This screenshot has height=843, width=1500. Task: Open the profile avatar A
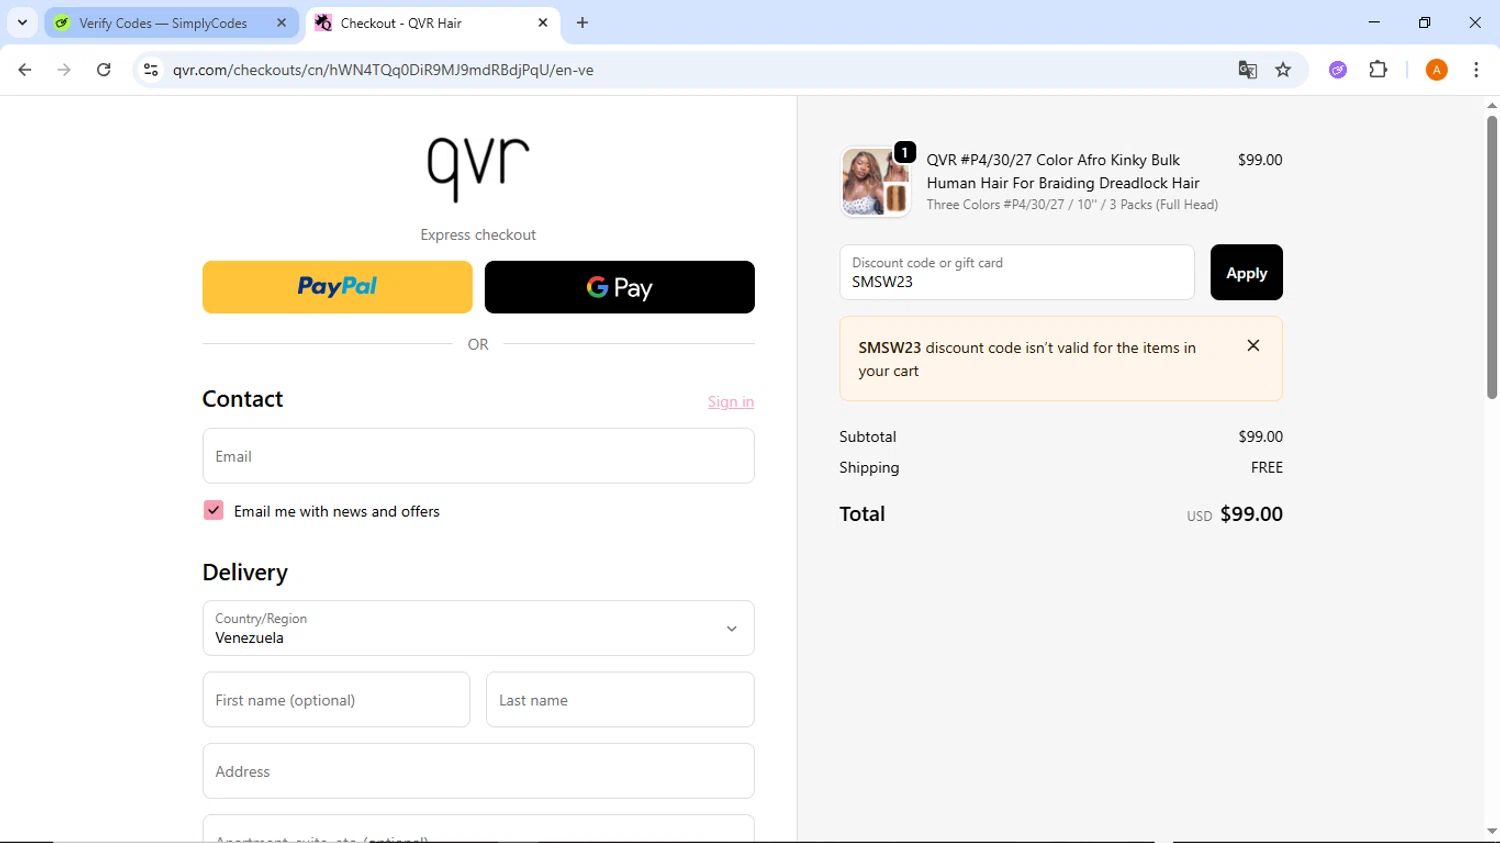coord(1436,70)
